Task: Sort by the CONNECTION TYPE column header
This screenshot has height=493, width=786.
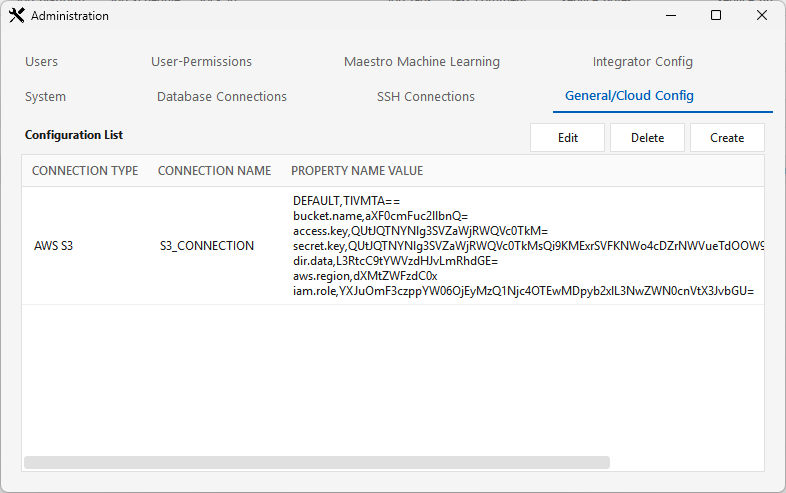Action: point(85,171)
